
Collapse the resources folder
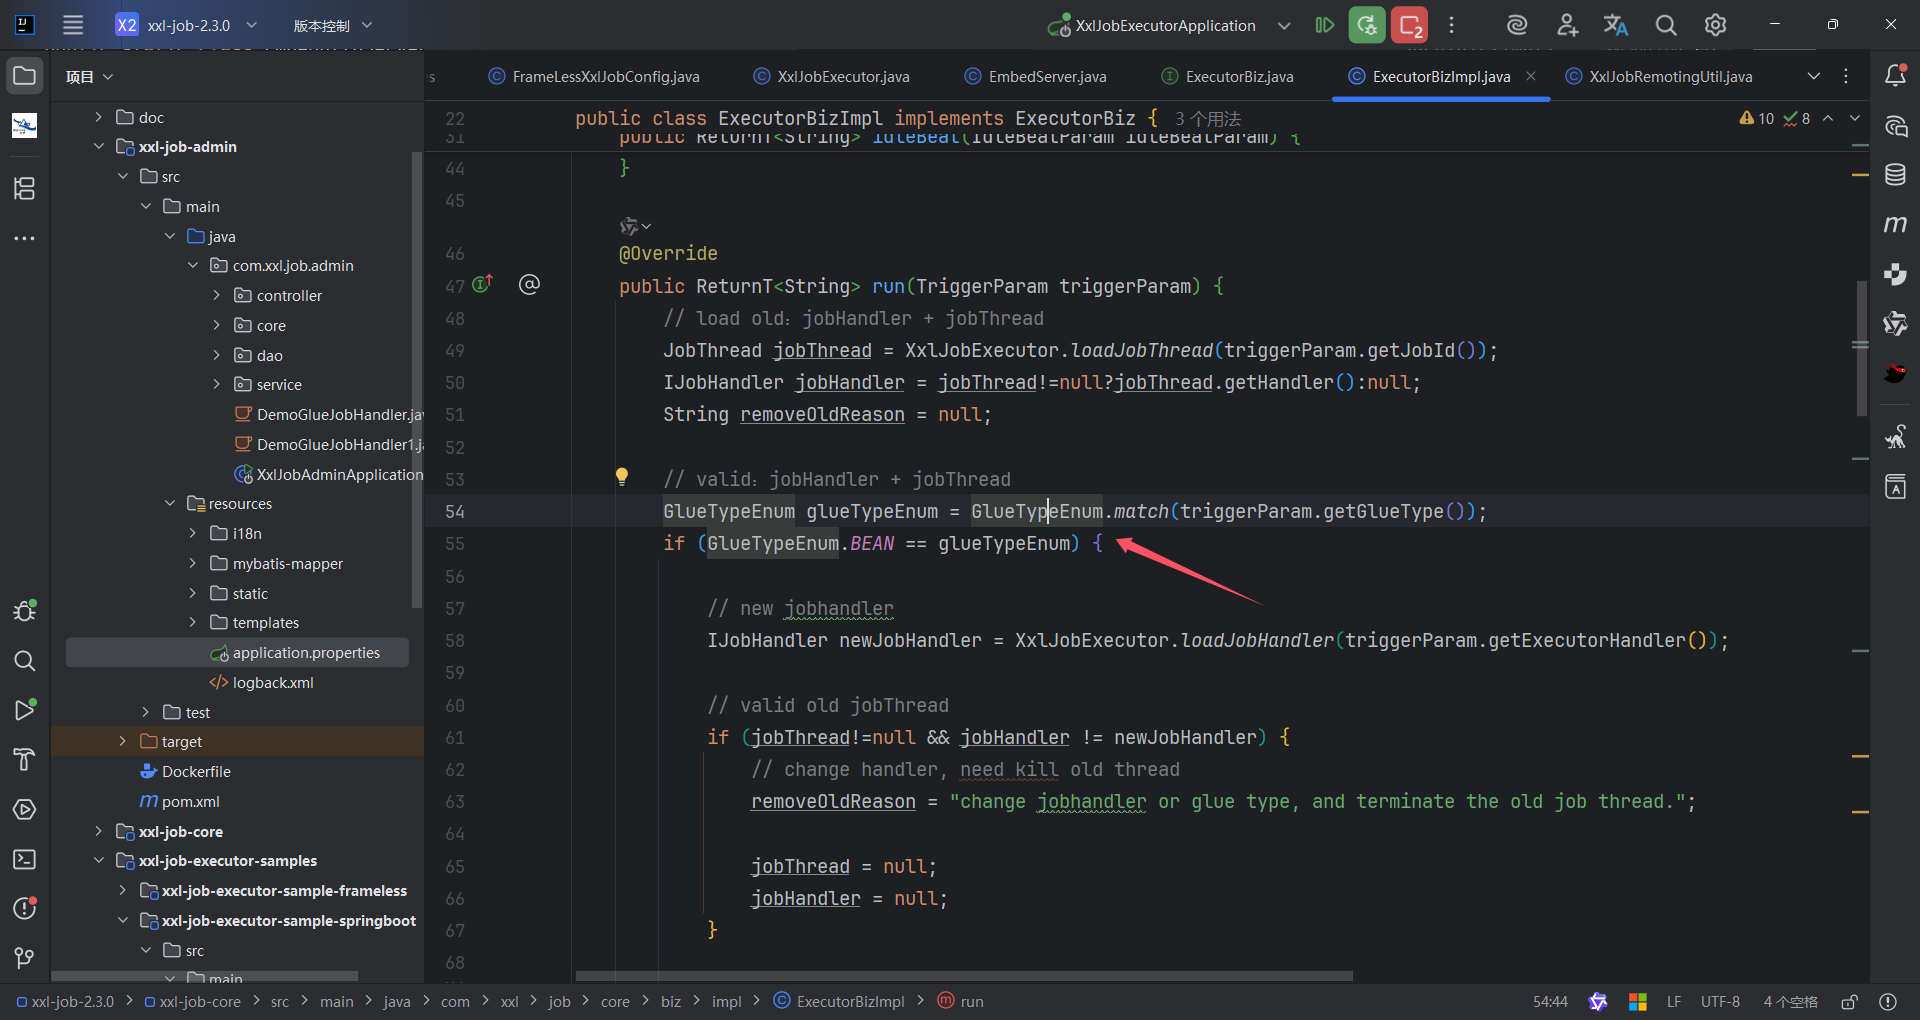(x=170, y=504)
